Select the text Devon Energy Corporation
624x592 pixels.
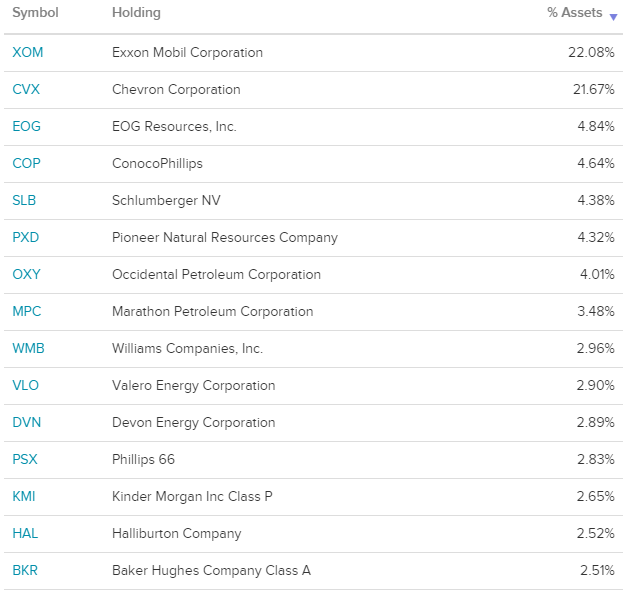[x=194, y=423]
